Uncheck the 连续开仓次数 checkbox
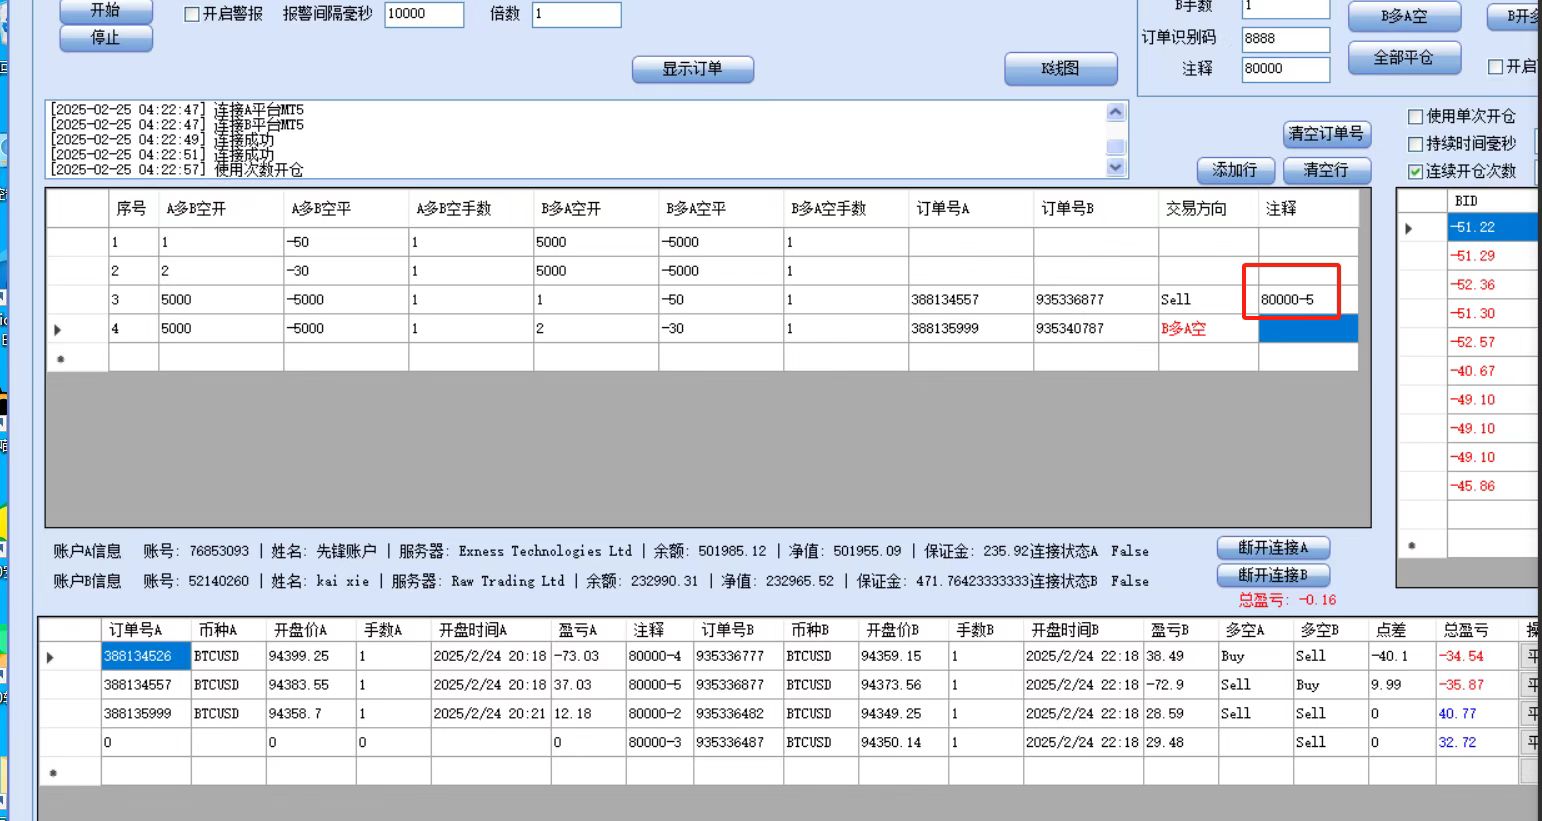1542x821 pixels. [x=1415, y=172]
